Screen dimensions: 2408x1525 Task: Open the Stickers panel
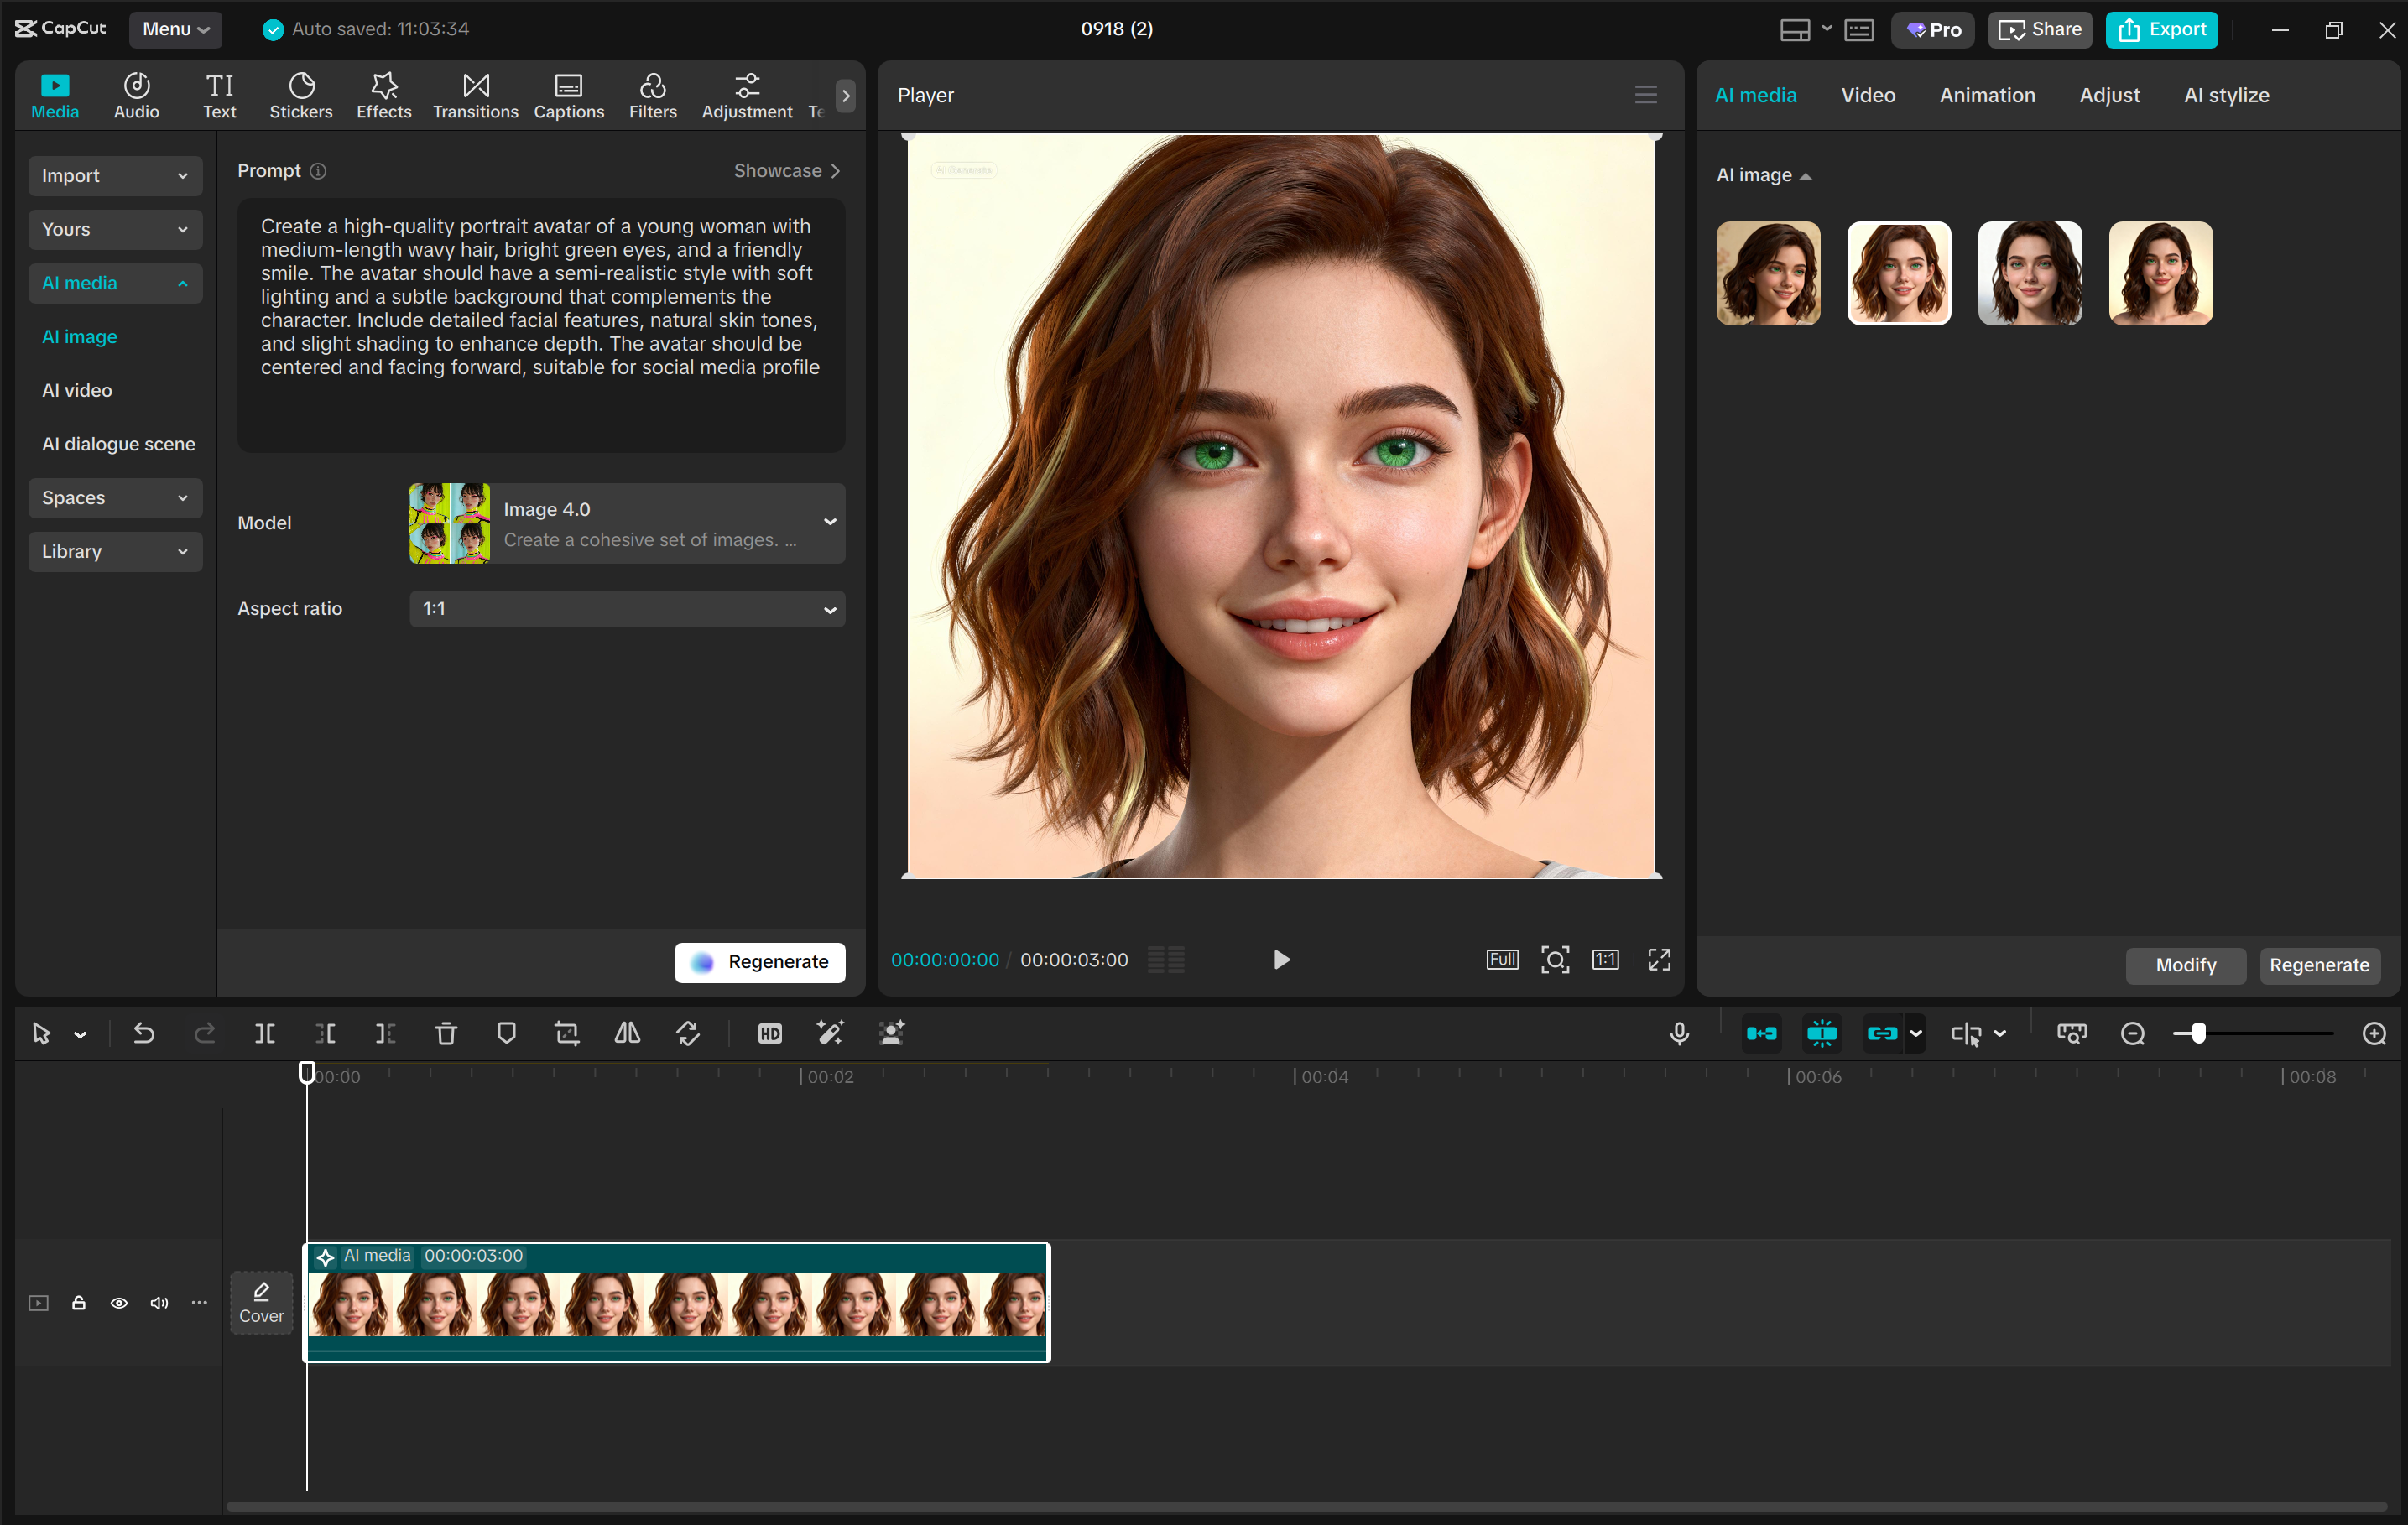(301, 96)
